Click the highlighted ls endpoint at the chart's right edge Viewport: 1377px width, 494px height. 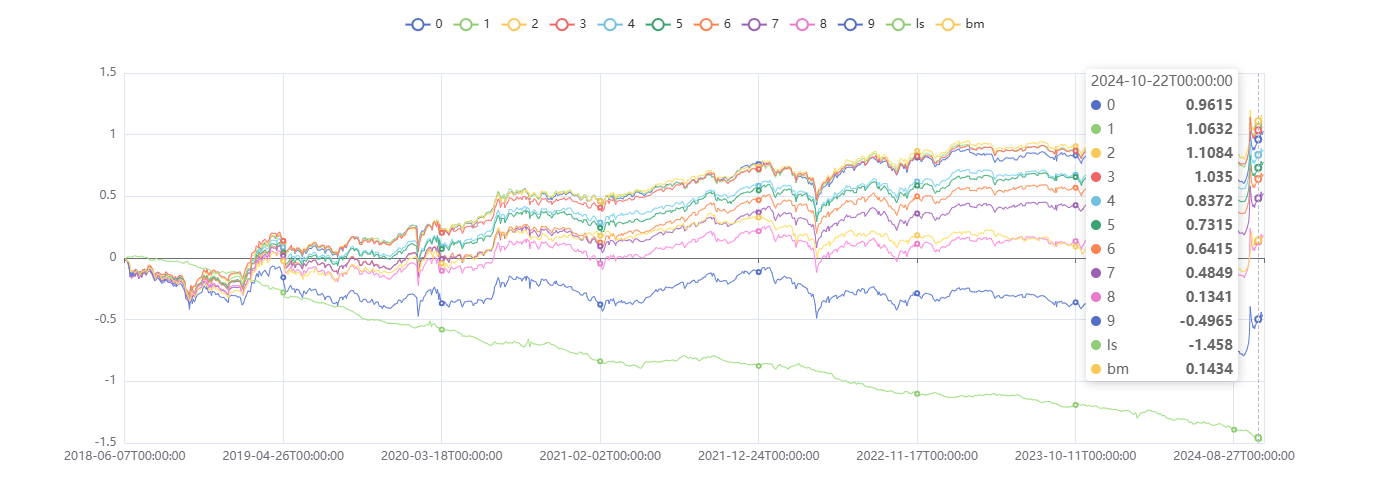tap(1258, 438)
